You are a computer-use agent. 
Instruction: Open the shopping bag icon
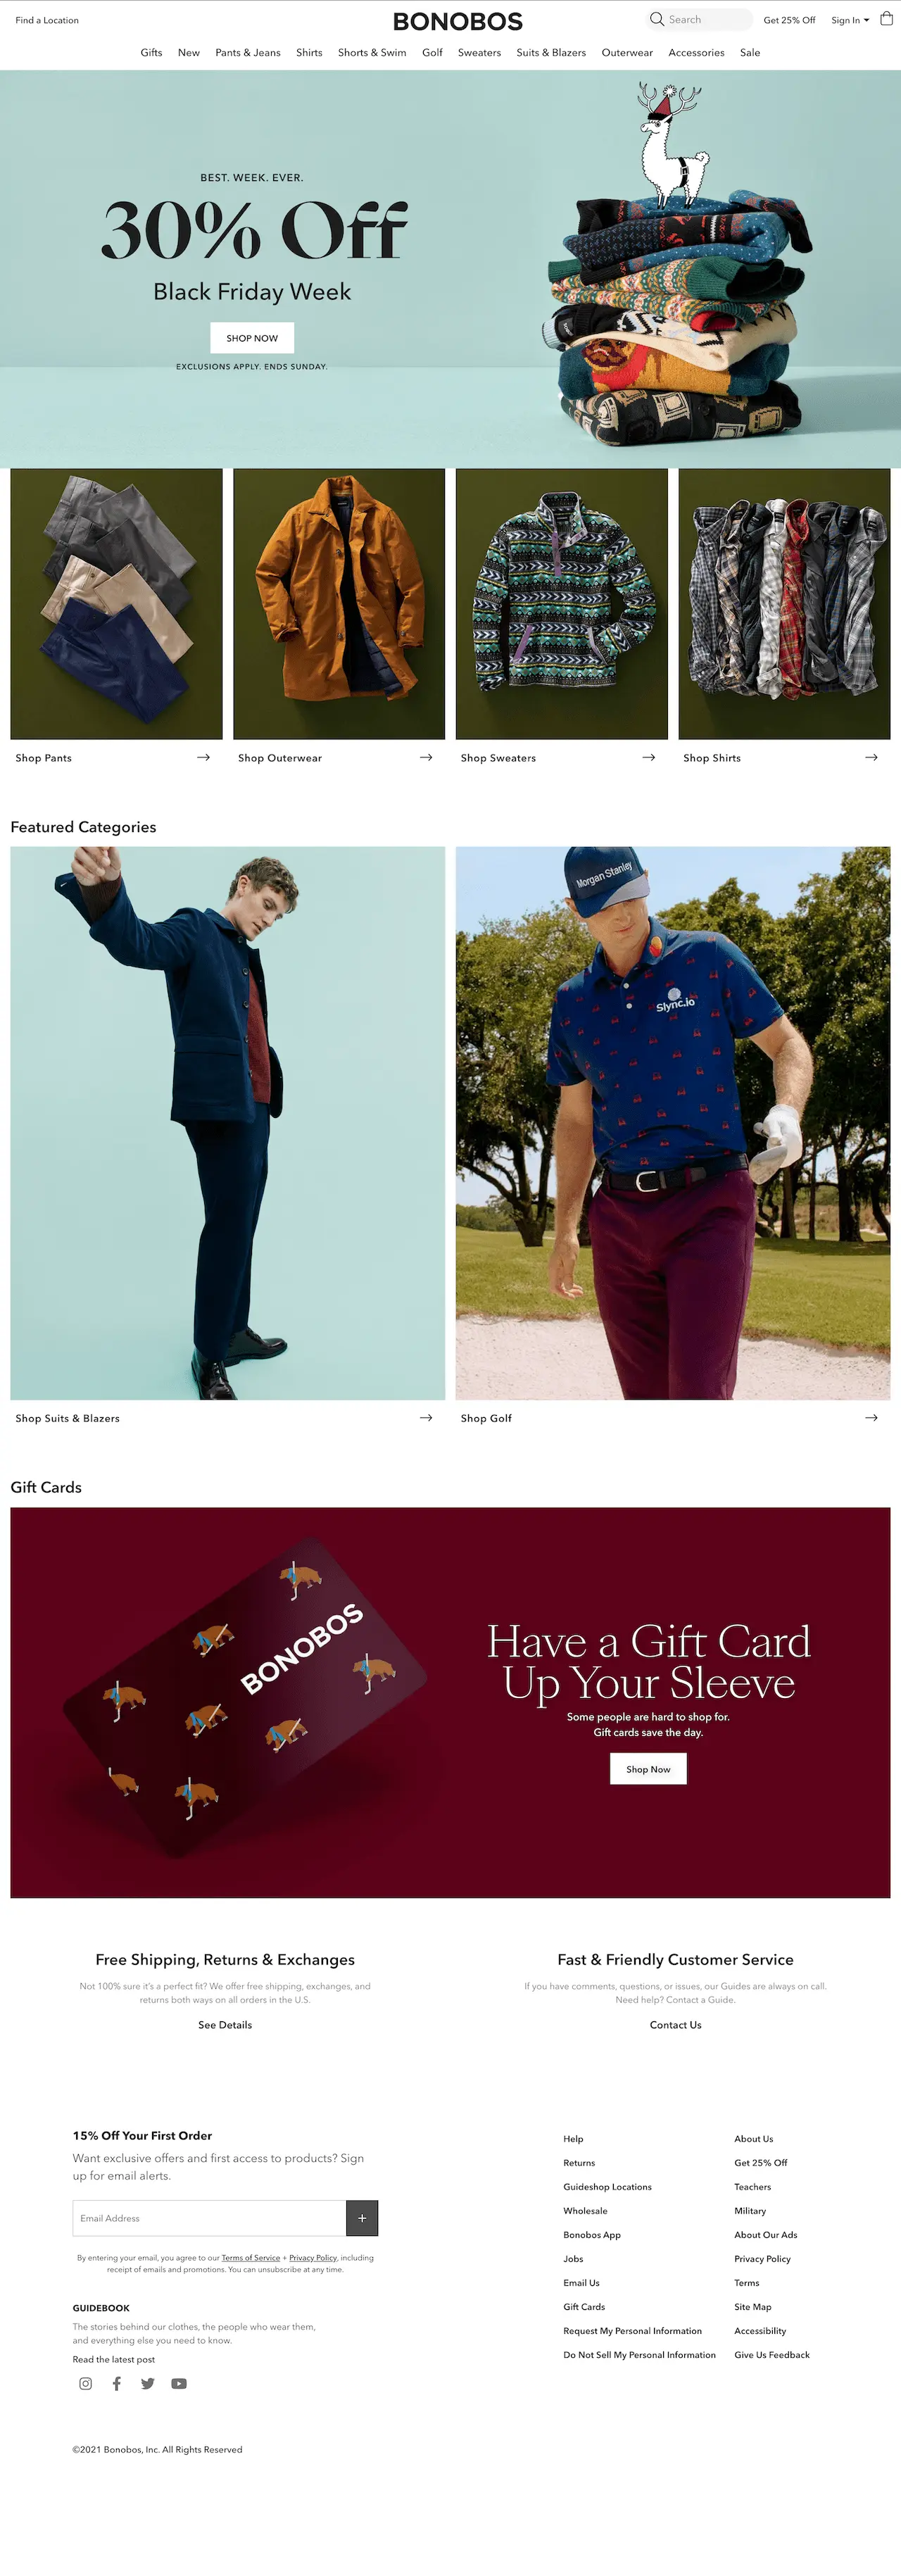pyautogui.click(x=886, y=19)
